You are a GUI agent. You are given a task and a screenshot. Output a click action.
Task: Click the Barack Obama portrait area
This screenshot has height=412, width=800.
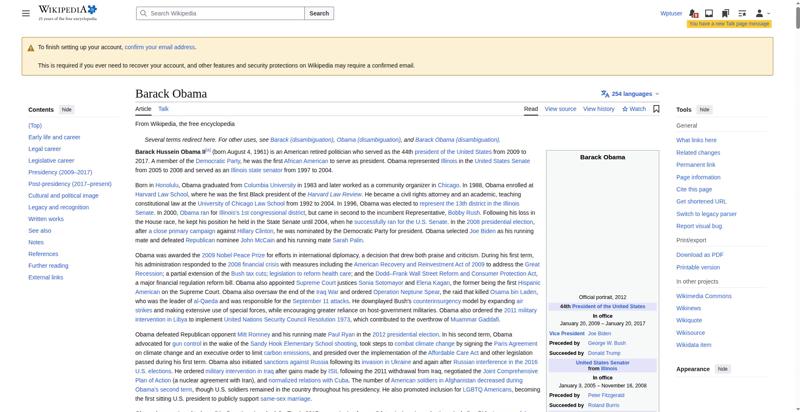[603, 227]
